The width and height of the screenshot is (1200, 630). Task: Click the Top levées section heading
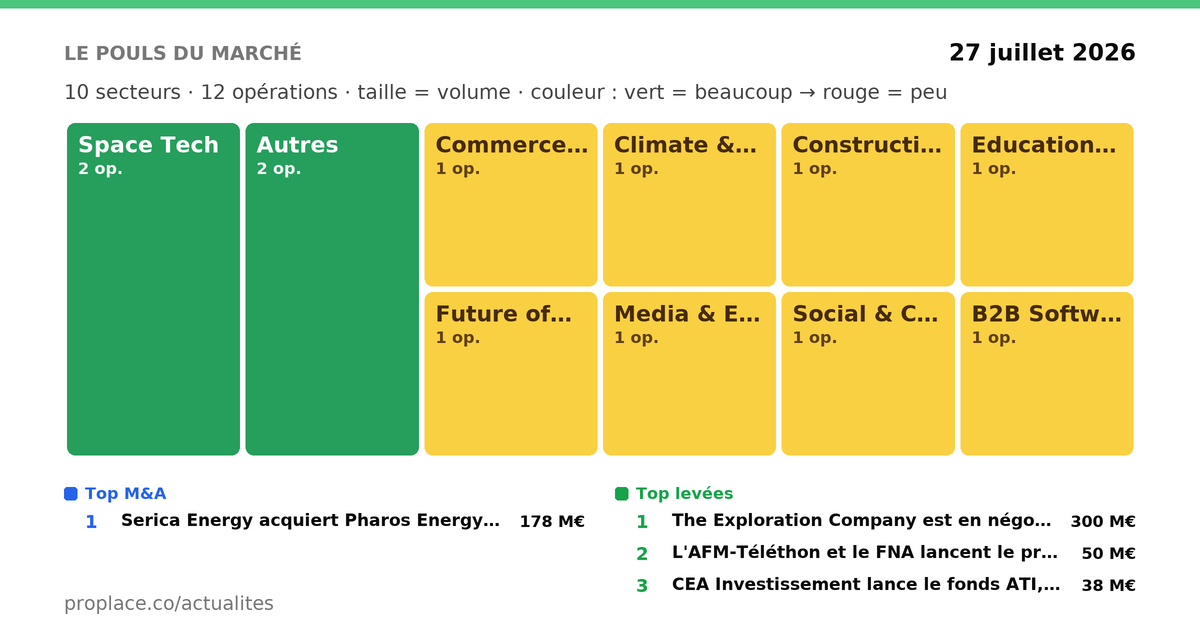684,494
